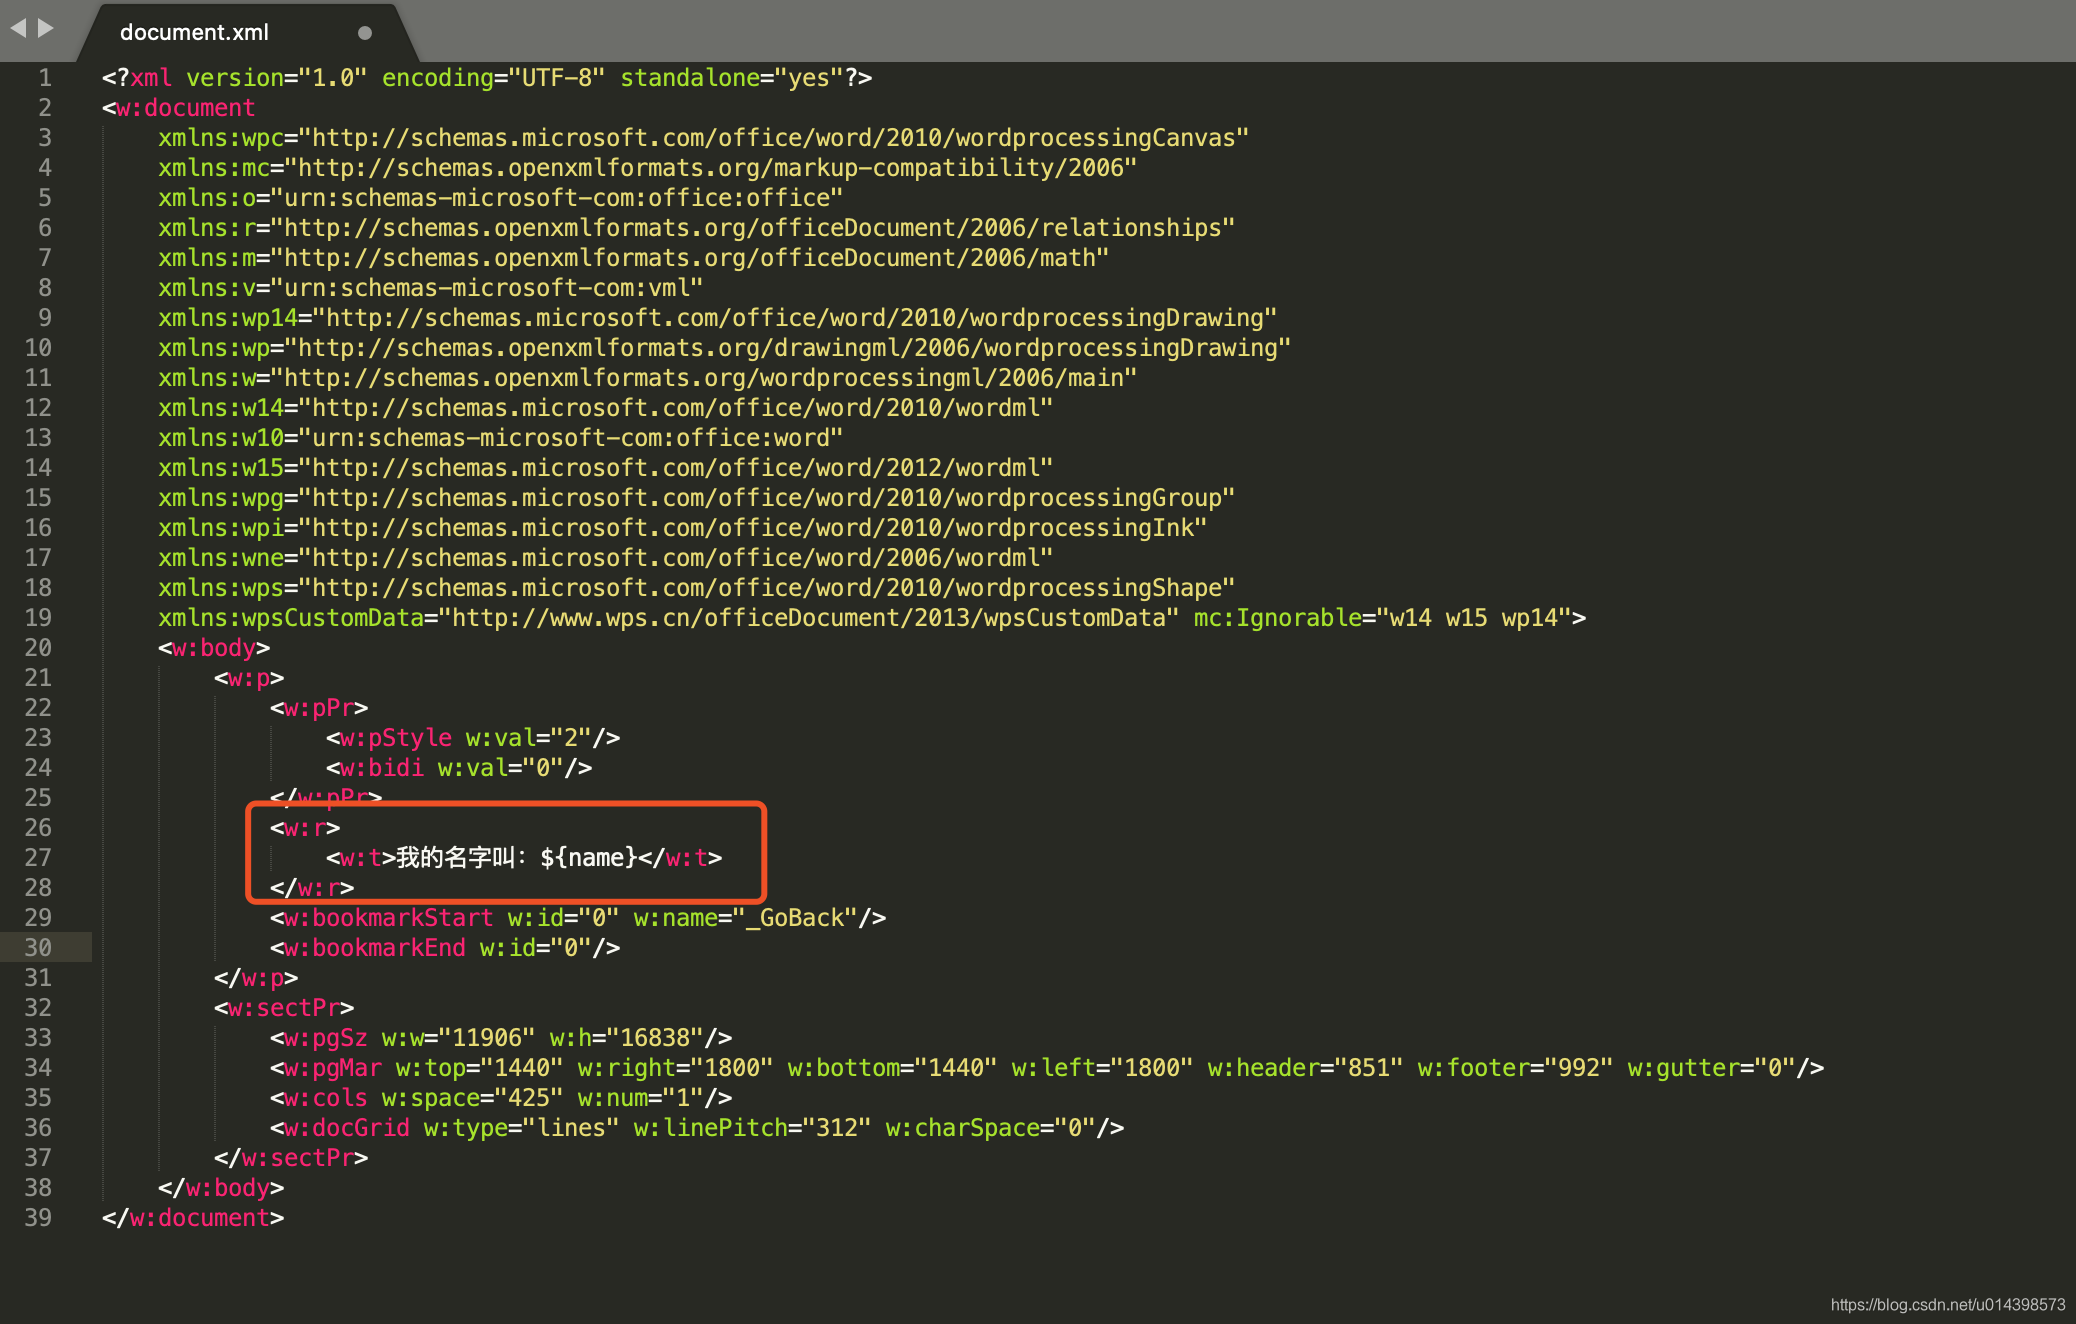Viewport: 2076px width, 1324px height.
Task: Click the xmlns:o office urn value
Action: [x=557, y=198]
